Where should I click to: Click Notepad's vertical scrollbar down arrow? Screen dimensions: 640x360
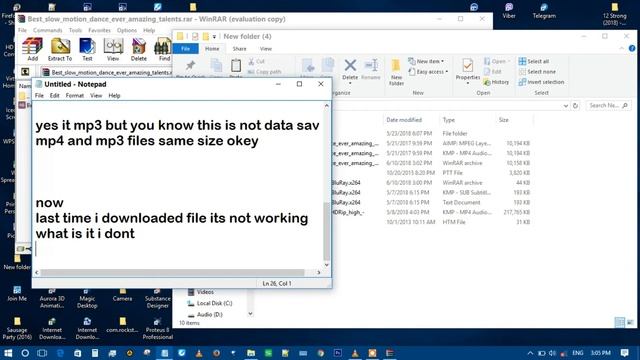point(327,265)
